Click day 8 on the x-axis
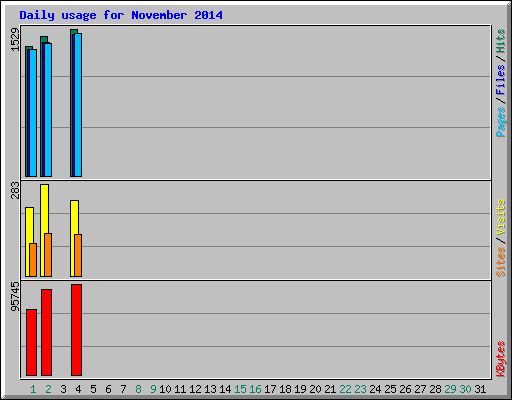The height and width of the screenshot is (400, 512). click(138, 389)
